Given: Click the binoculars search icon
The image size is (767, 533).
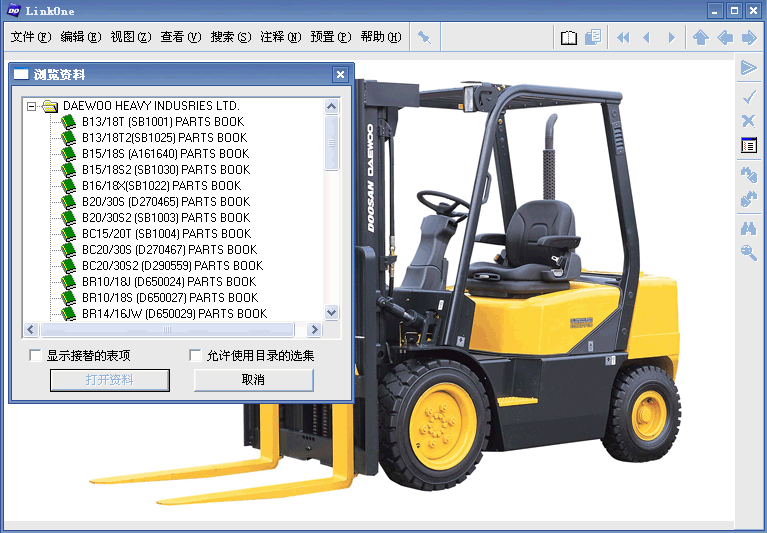Looking at the screenshot, I should tap(748, 228).
